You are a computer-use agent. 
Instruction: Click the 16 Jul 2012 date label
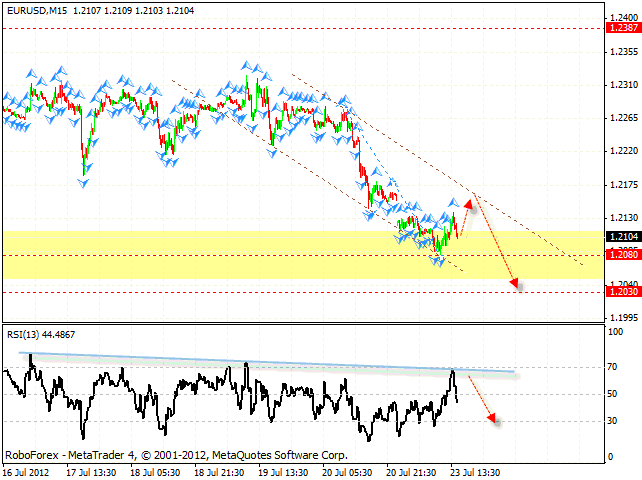pyautogui.click(x=27, y=471)
